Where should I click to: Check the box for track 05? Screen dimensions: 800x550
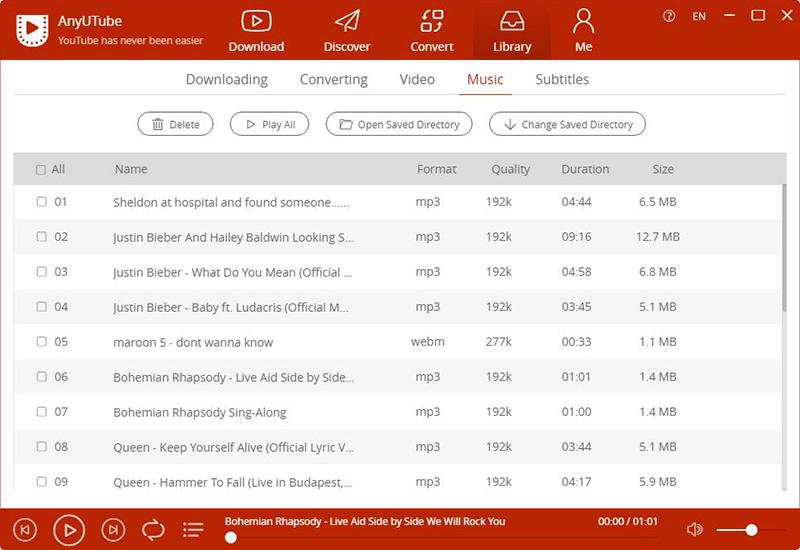point(42,341)
